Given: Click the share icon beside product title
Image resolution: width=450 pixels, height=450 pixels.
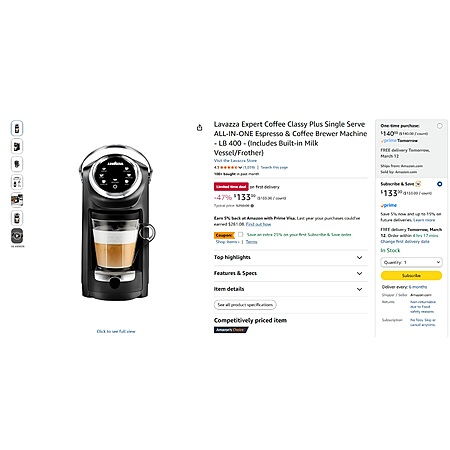Looking at the screenshot, I should [x=199, y=128].
